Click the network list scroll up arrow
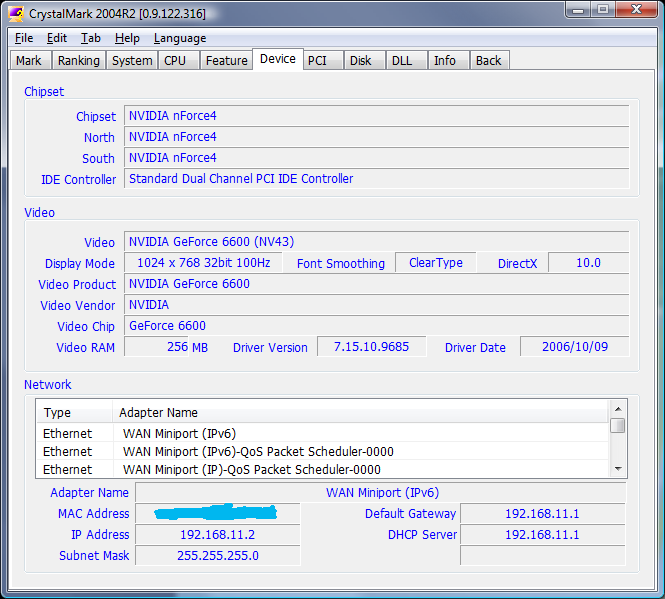 coord(618,409)
